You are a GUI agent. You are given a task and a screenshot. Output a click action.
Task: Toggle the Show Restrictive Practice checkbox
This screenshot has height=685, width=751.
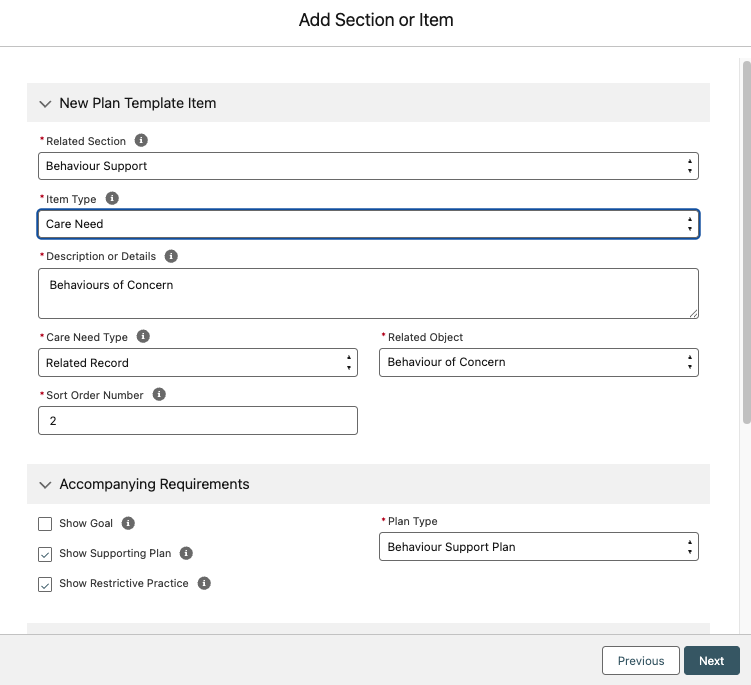(45, 584)
